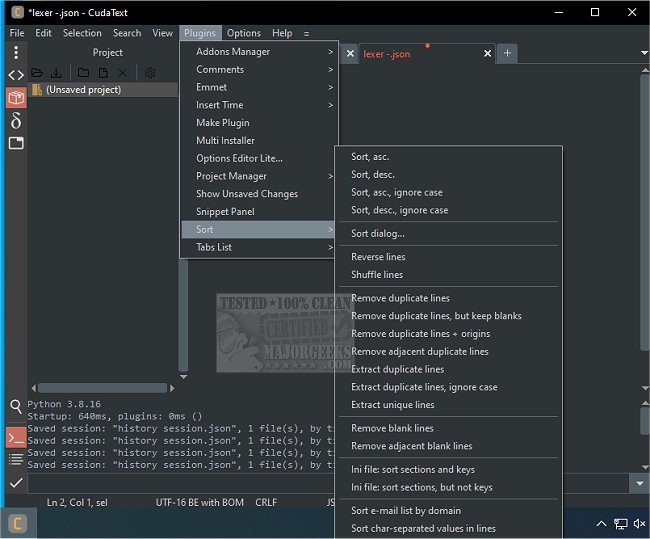This screenshot has width=650, height=539.
Task: Click the project panel horizontal scrollbar
Action: pyautogui.click(x=102, y=388)
